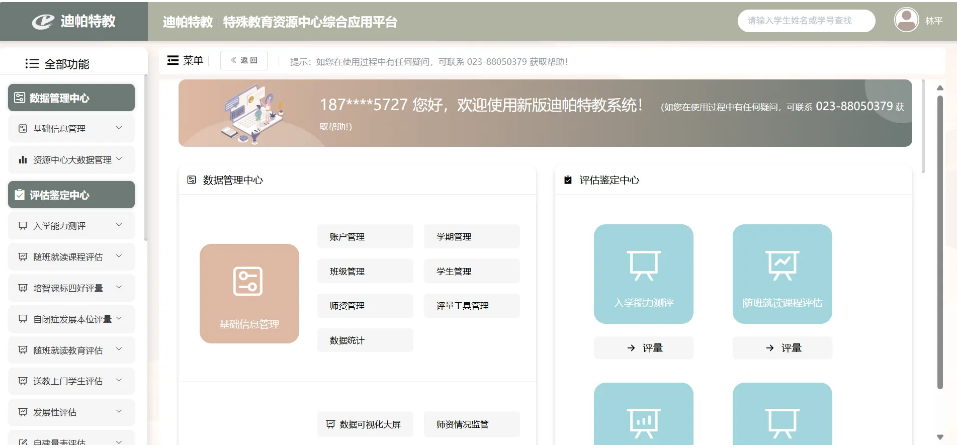Expand the 入学能力测评 sidebar chevron
Image resolution: width=957 pixels, height=448 pixels.
pos(119,225)
